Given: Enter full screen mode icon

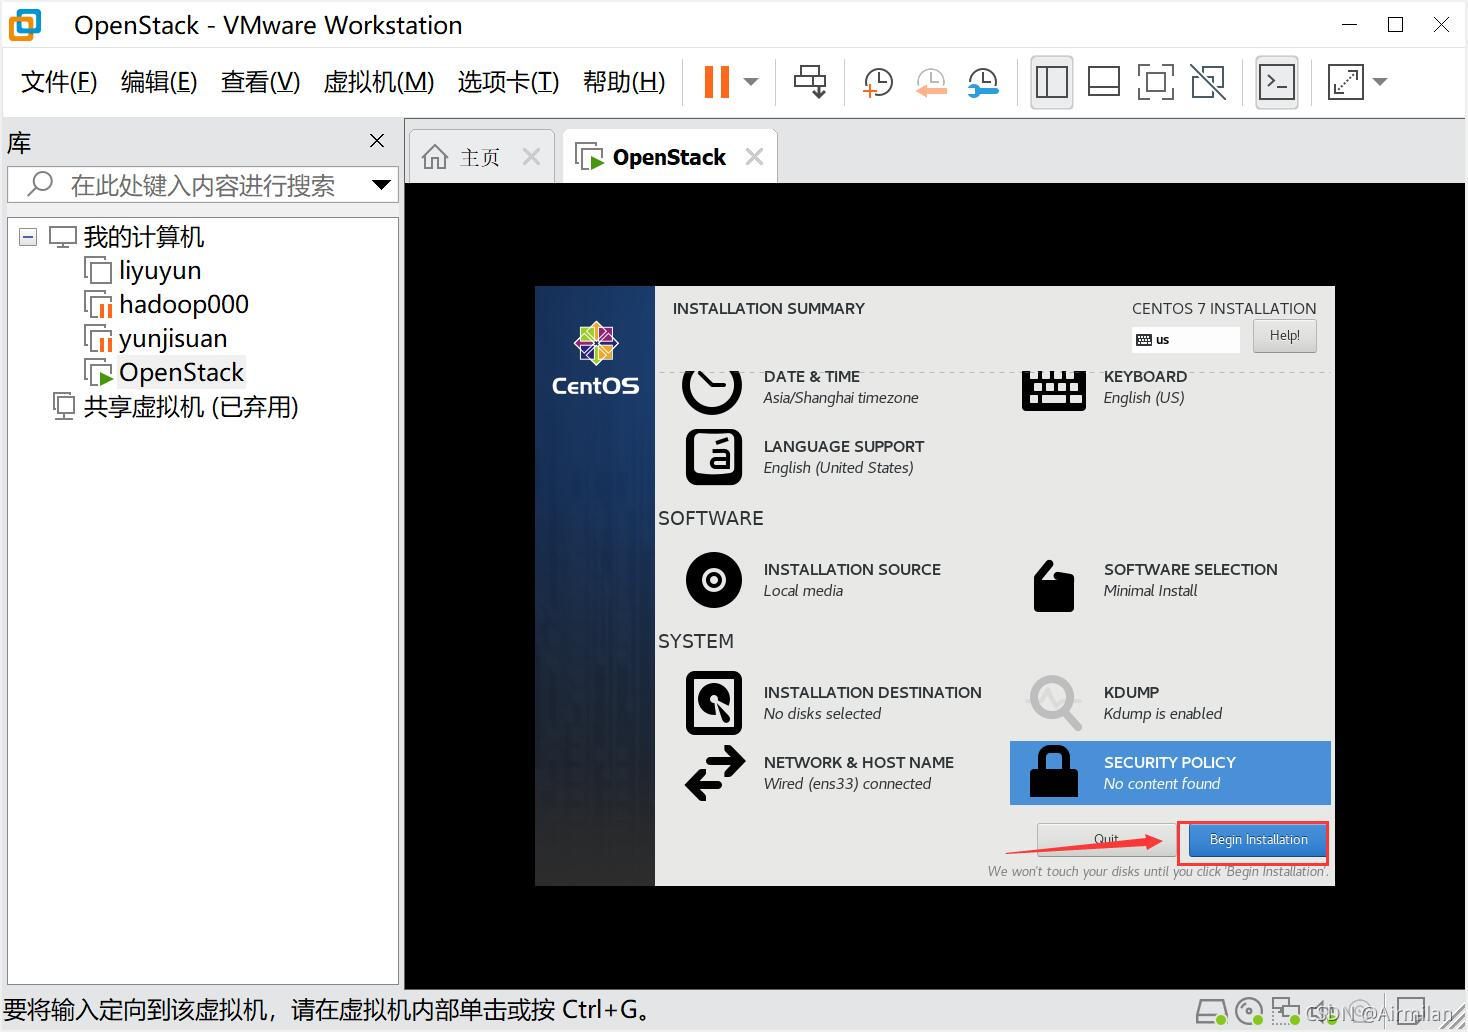Looking at the screenshot, I should click(1156, 82).
